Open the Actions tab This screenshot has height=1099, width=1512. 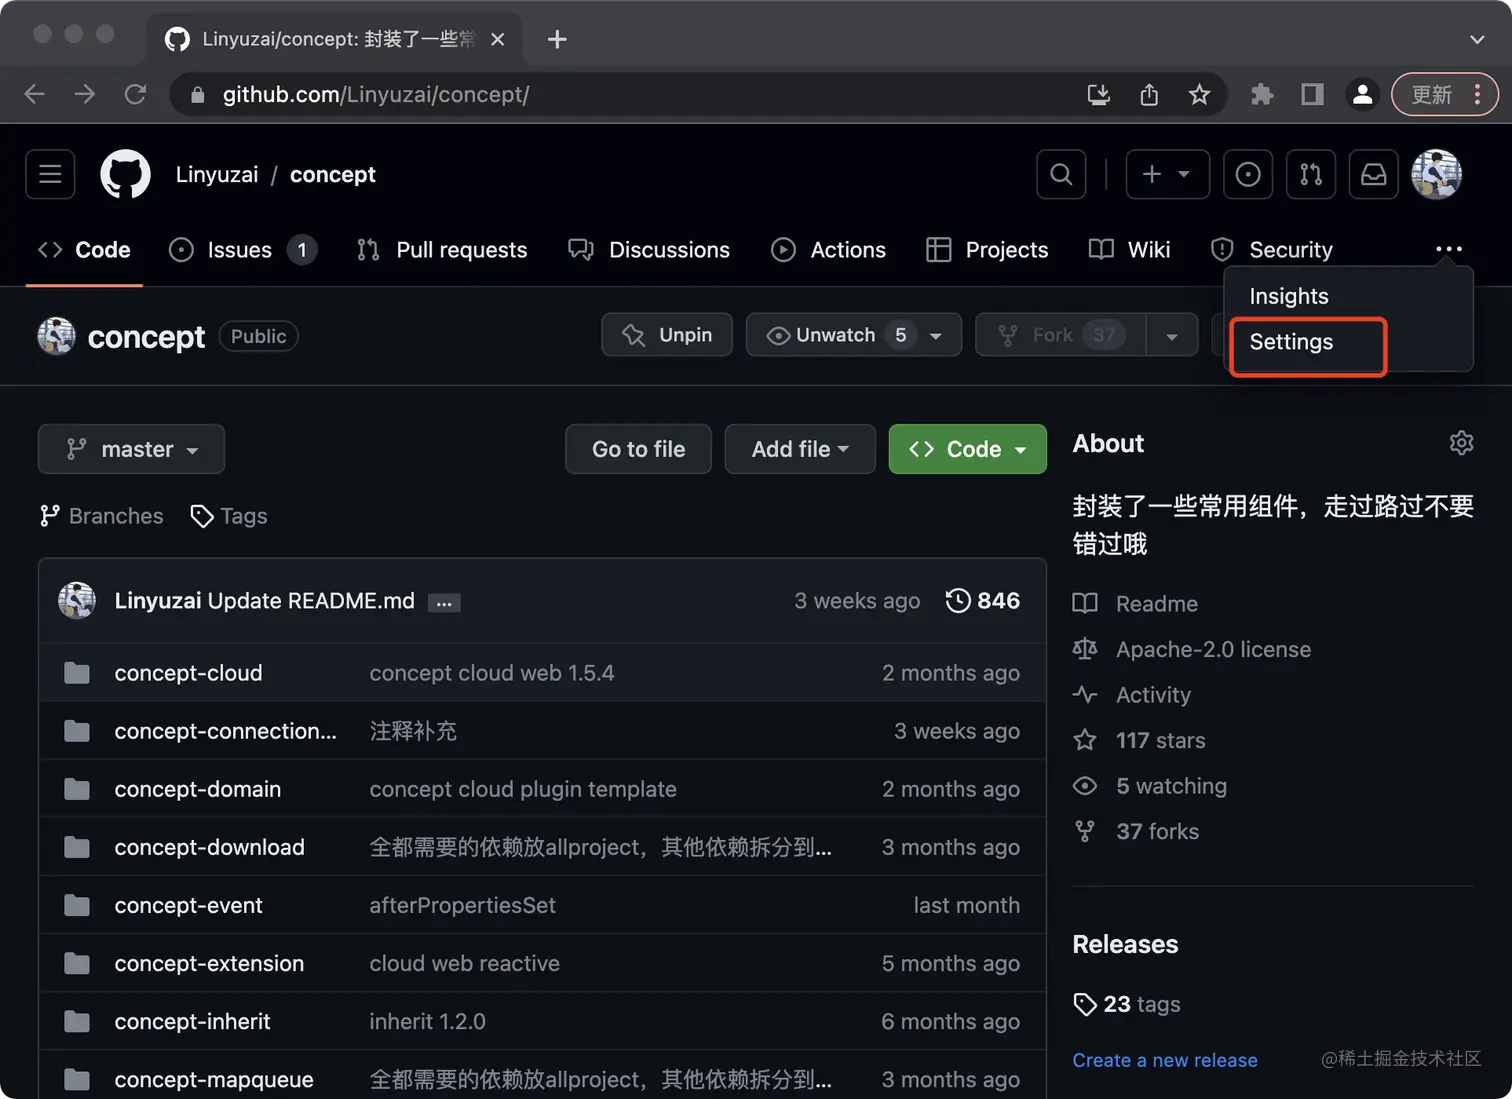point(828,250)
